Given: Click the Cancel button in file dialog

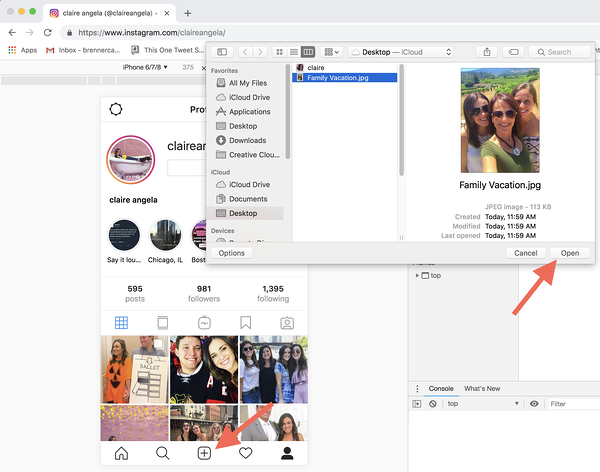Looking at the screenshot, I should coord(526,253).
